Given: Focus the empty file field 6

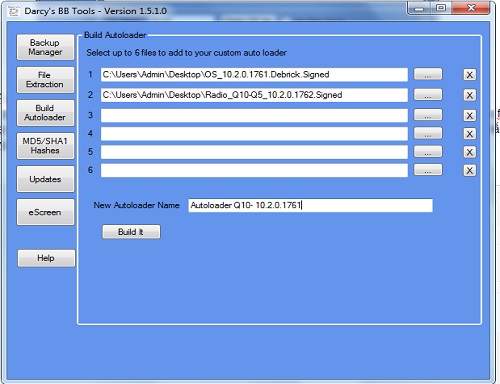Looking at the screenshot, I should pyautogui.click(x=254, y=171).
